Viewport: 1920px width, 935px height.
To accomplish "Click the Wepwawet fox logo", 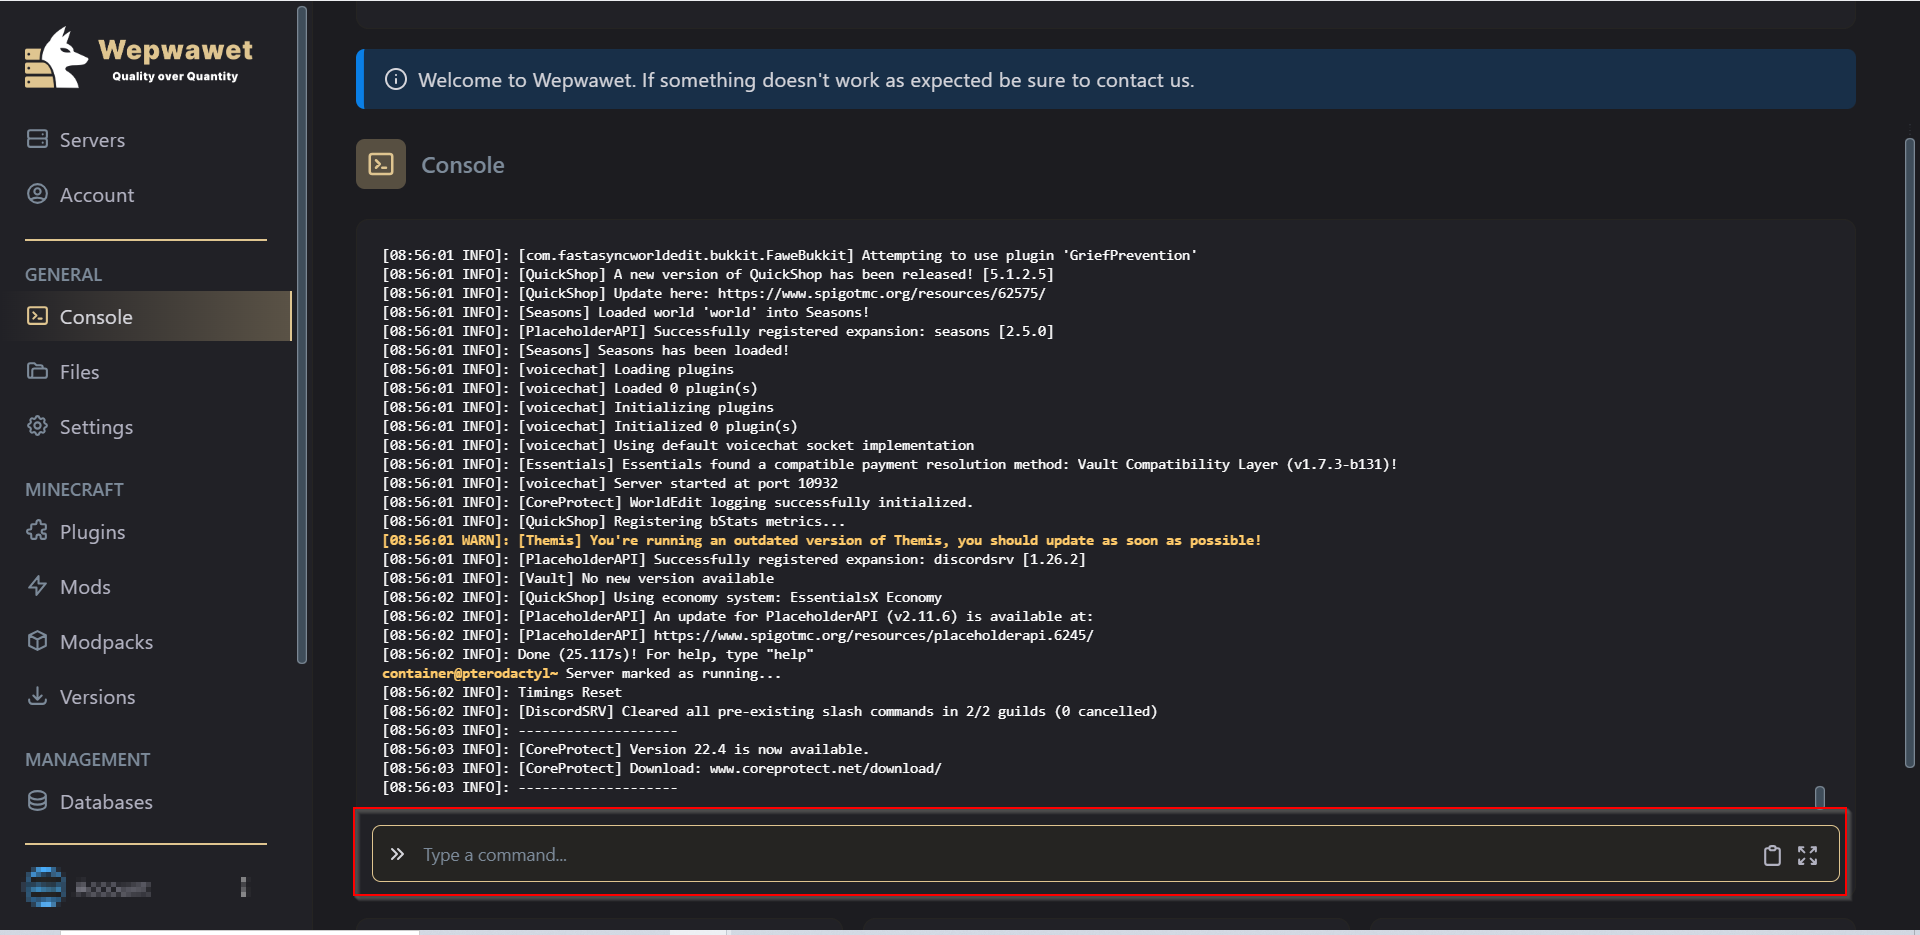I will click(57, 57).
